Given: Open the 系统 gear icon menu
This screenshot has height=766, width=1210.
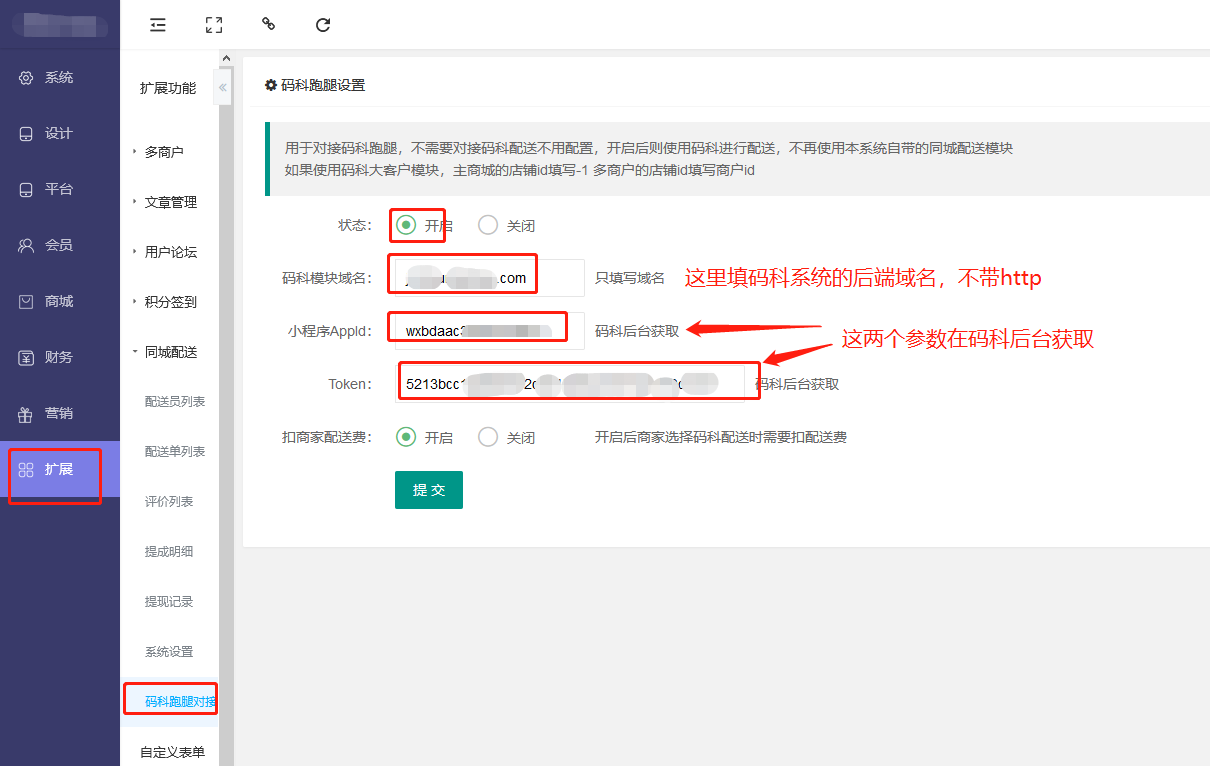Looking at the screenshot, I should coord(26,78).
